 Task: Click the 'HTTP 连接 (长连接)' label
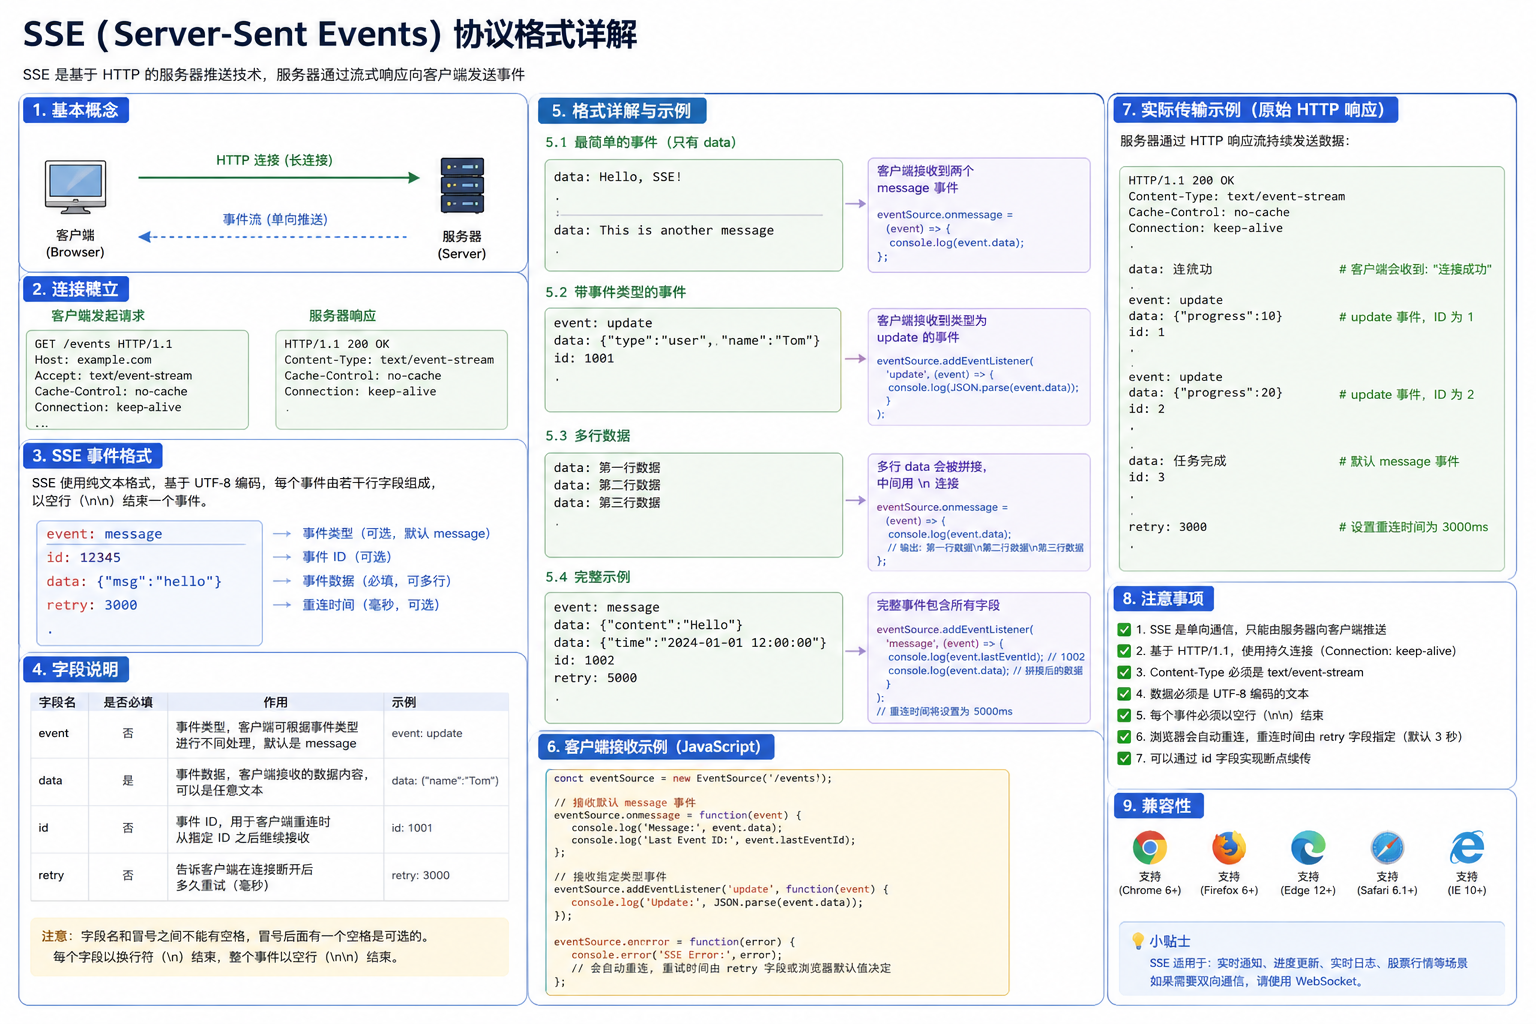(x=275, y=160)
